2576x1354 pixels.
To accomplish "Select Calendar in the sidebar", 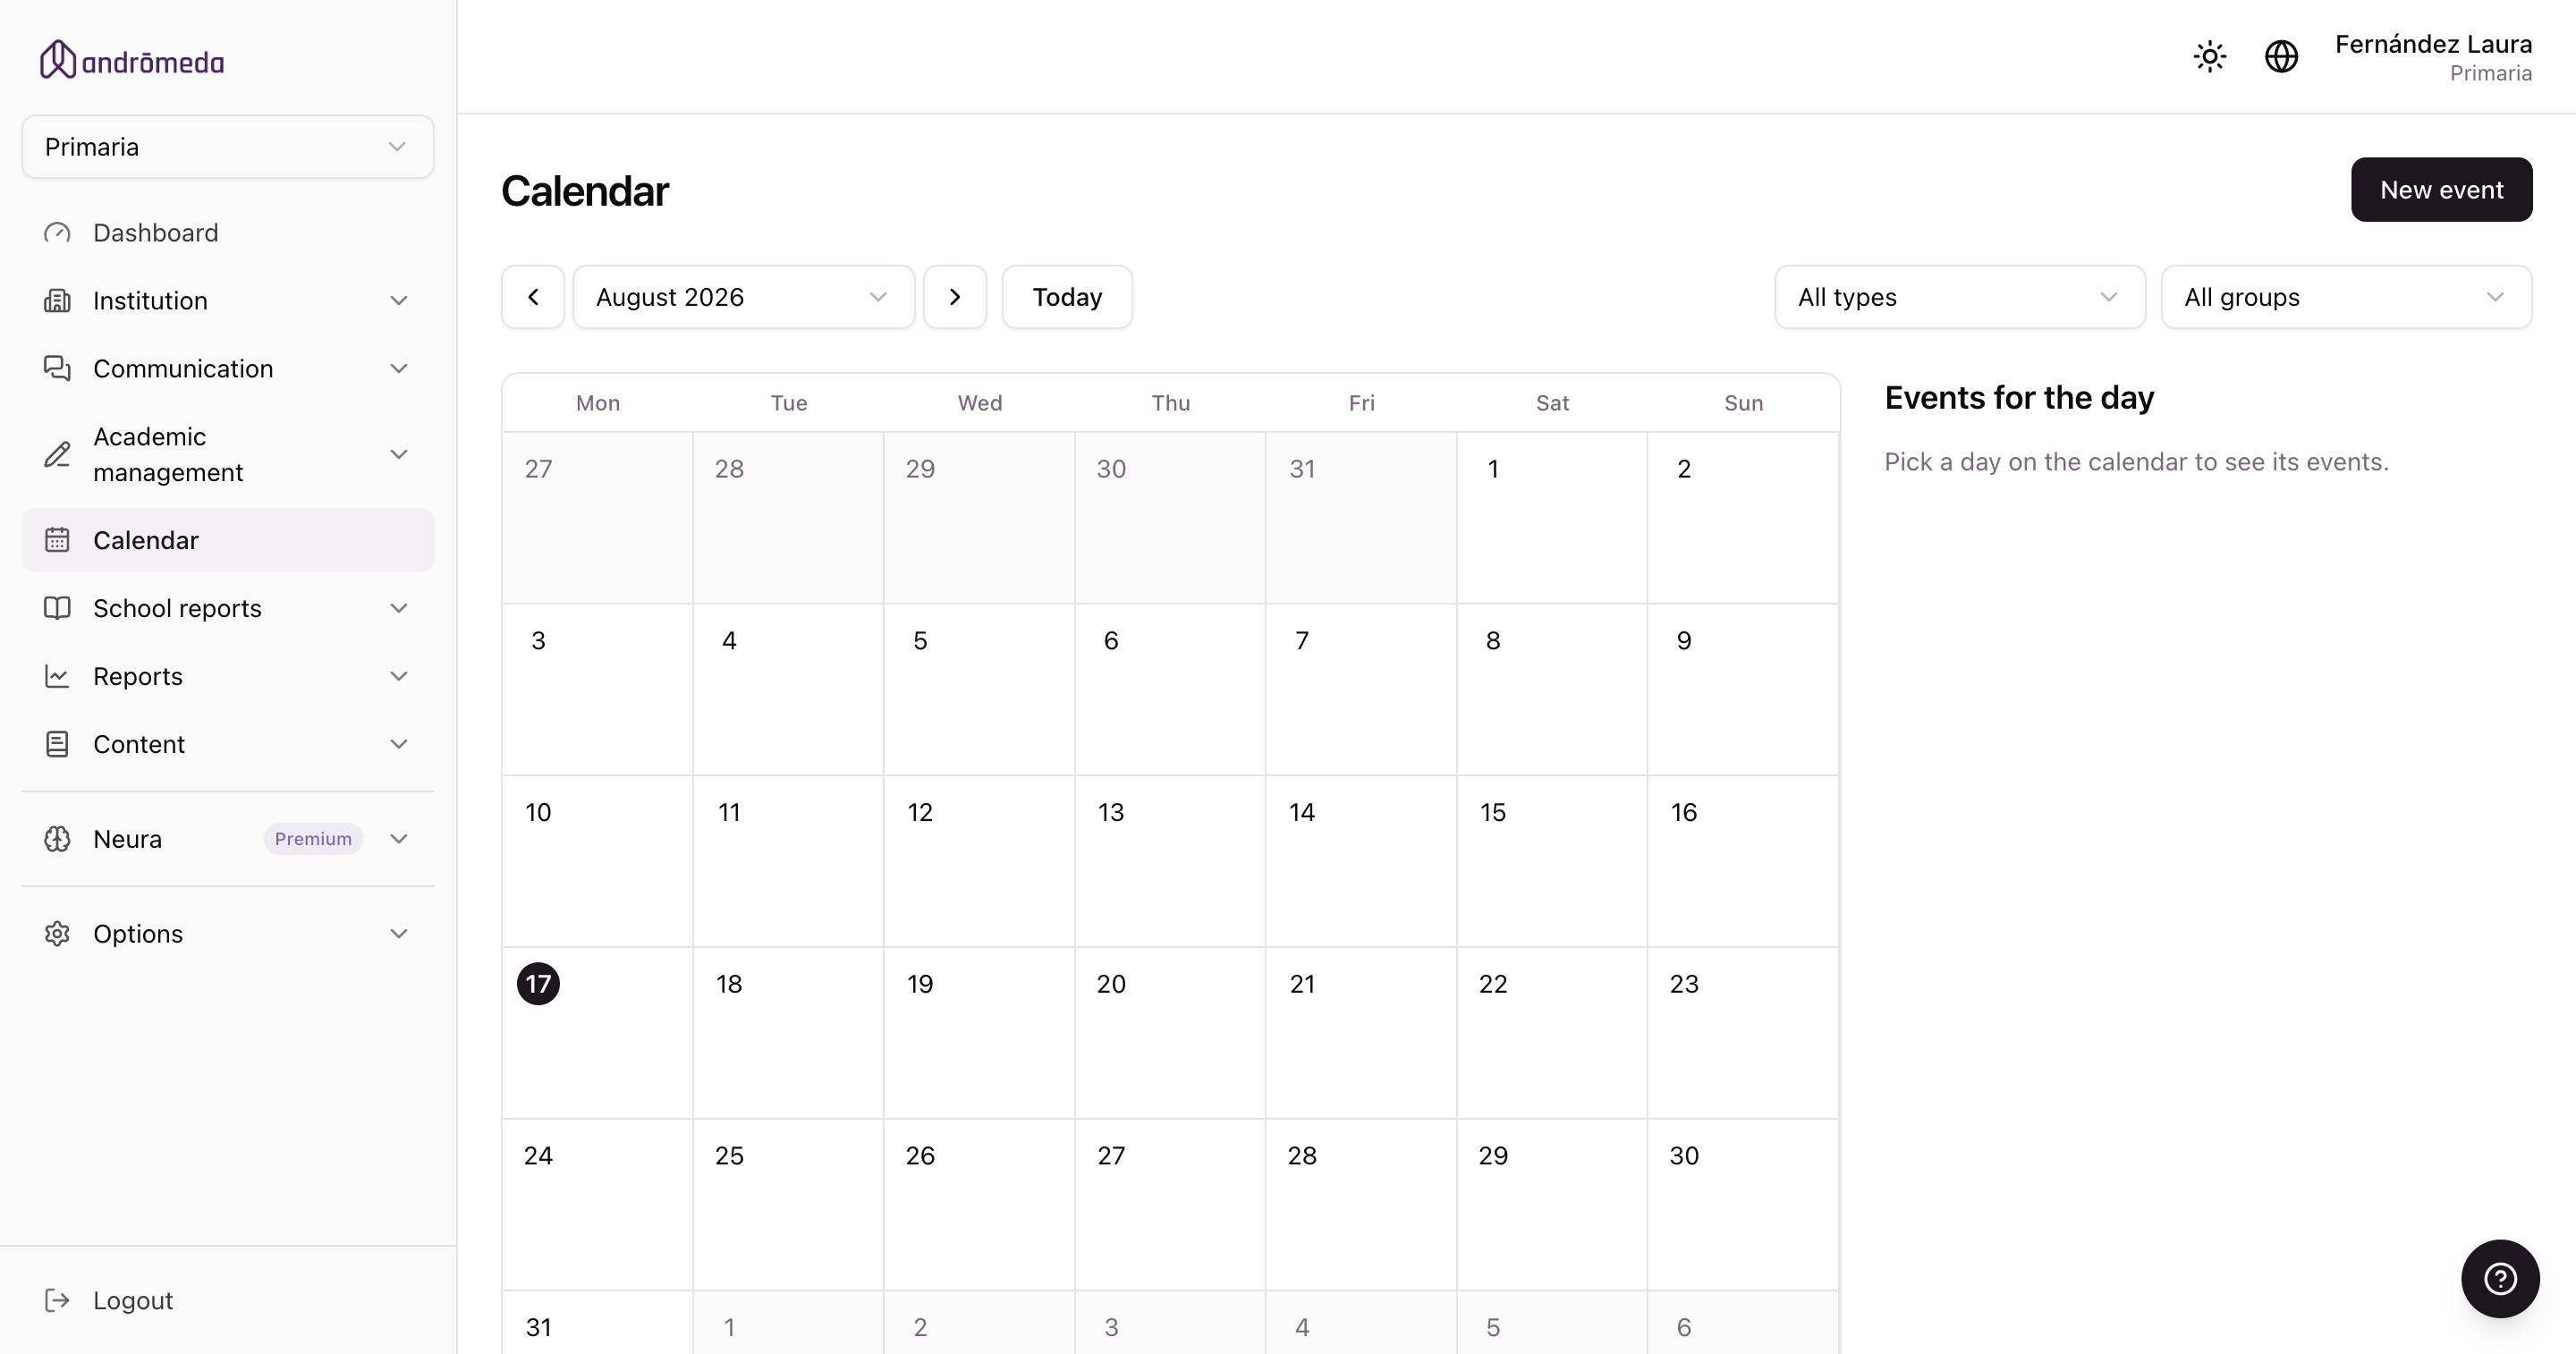I will 228,540.
